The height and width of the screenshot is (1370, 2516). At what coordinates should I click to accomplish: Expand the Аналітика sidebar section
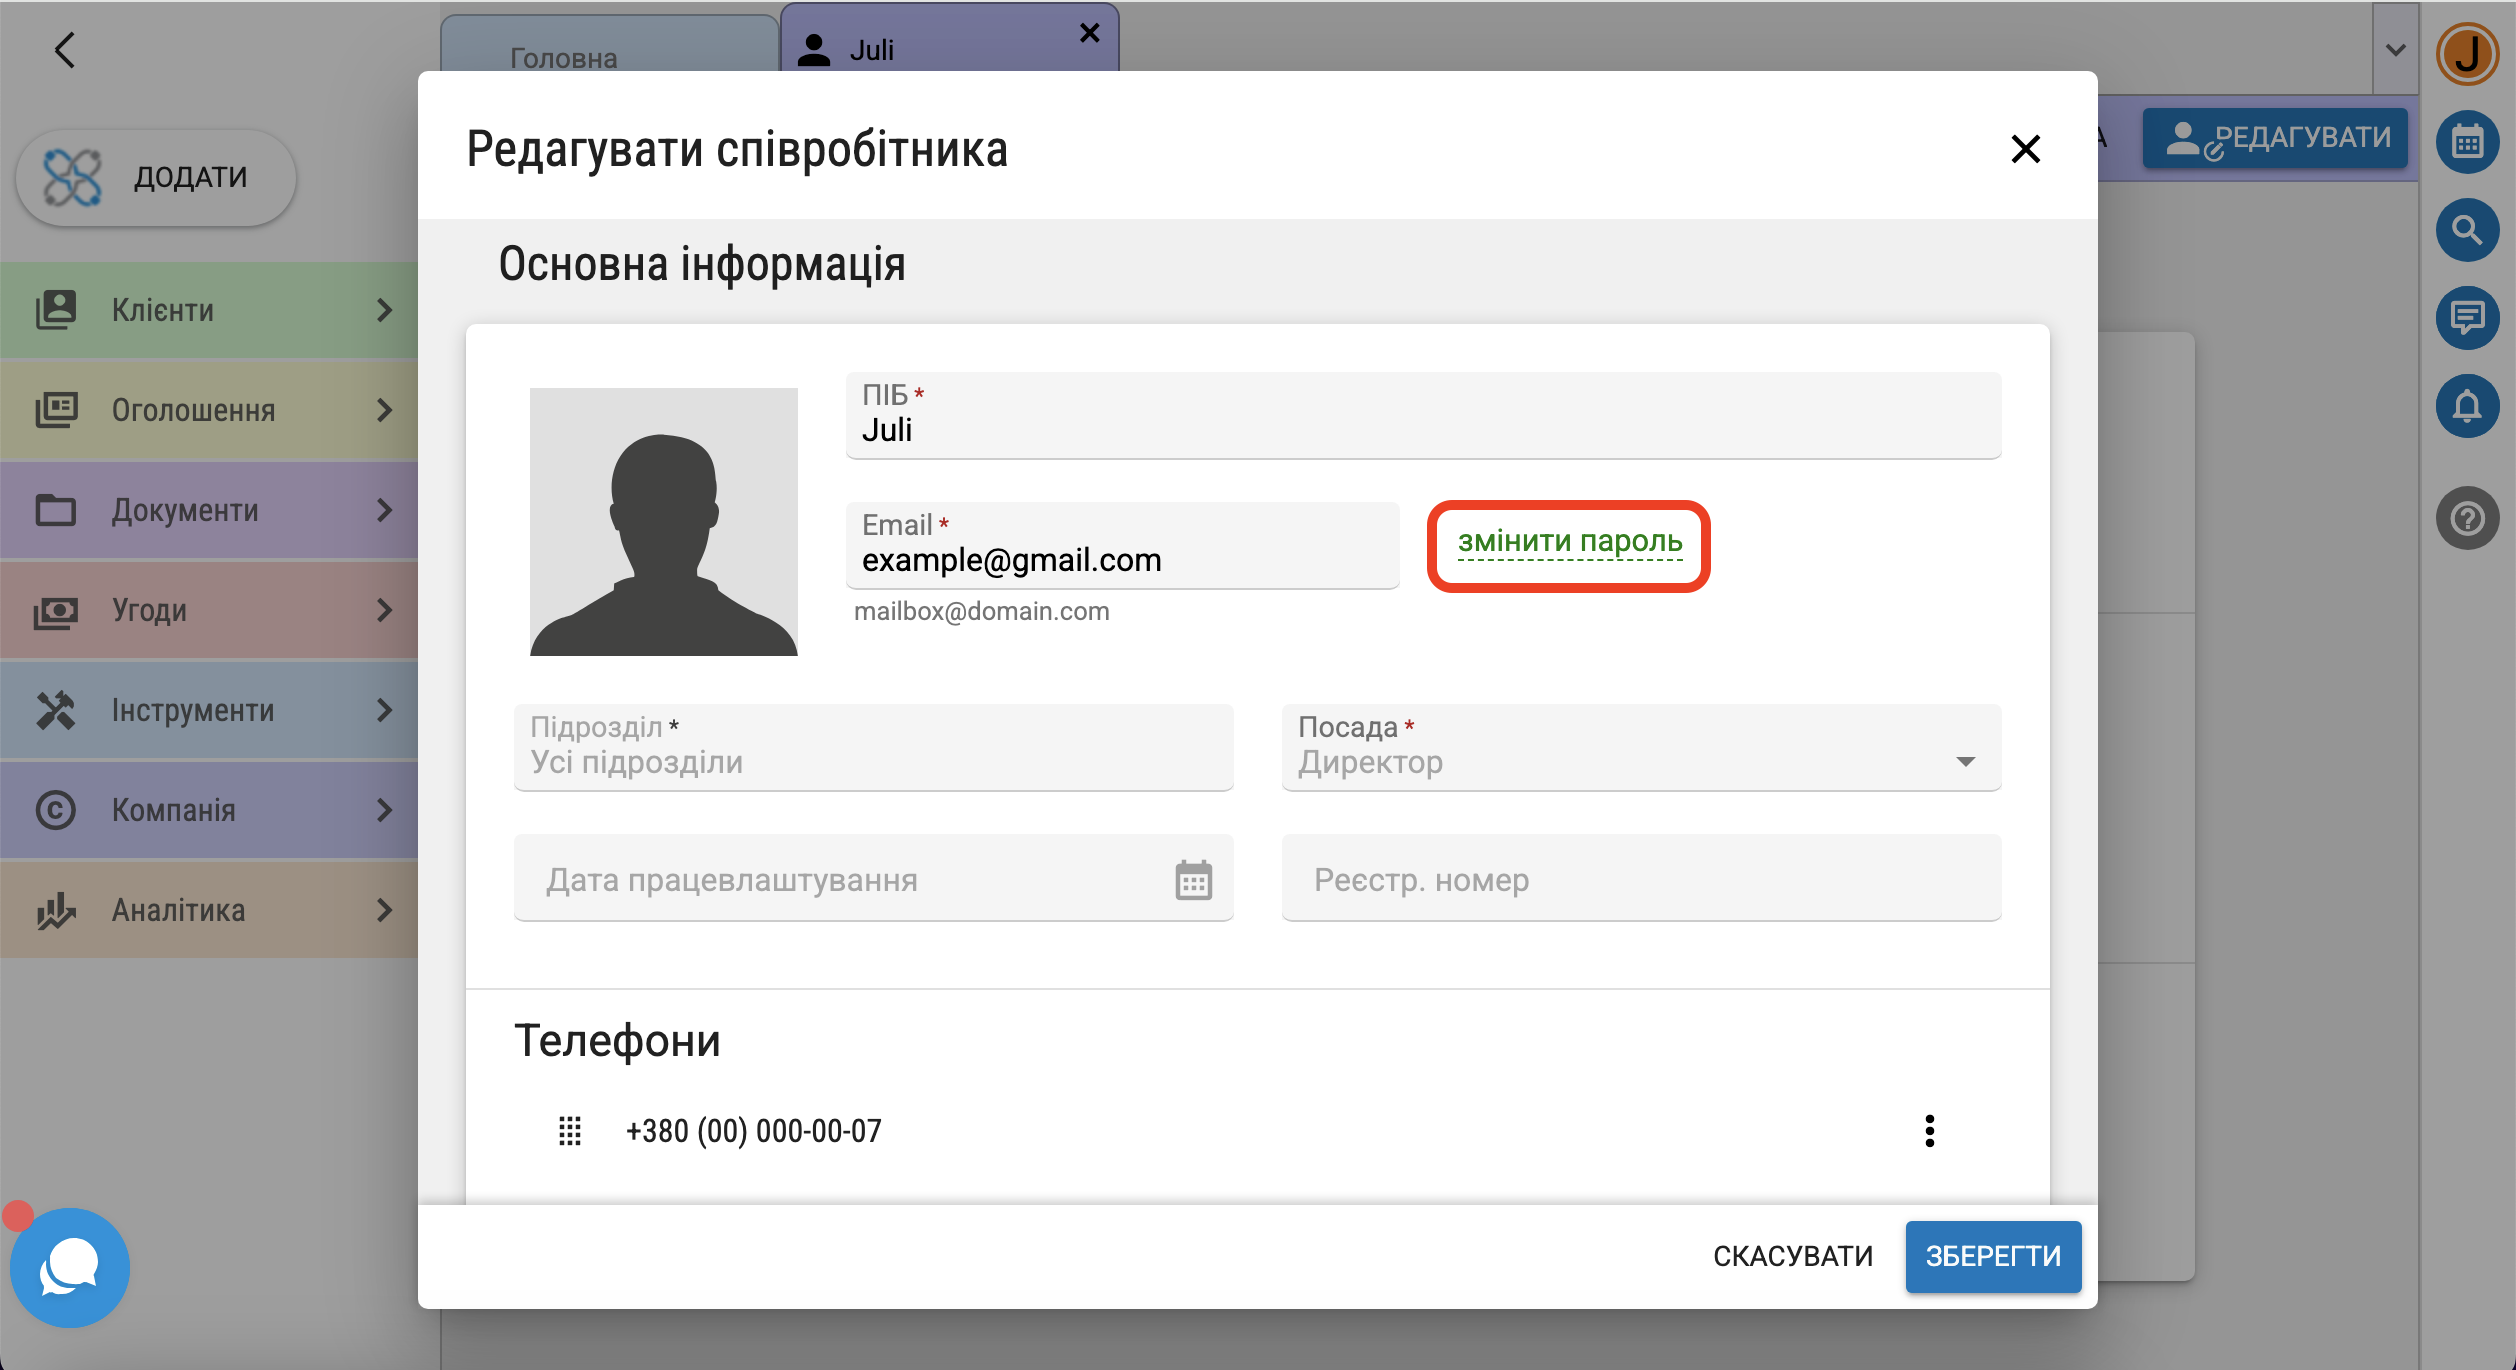(x=210, y=910)
